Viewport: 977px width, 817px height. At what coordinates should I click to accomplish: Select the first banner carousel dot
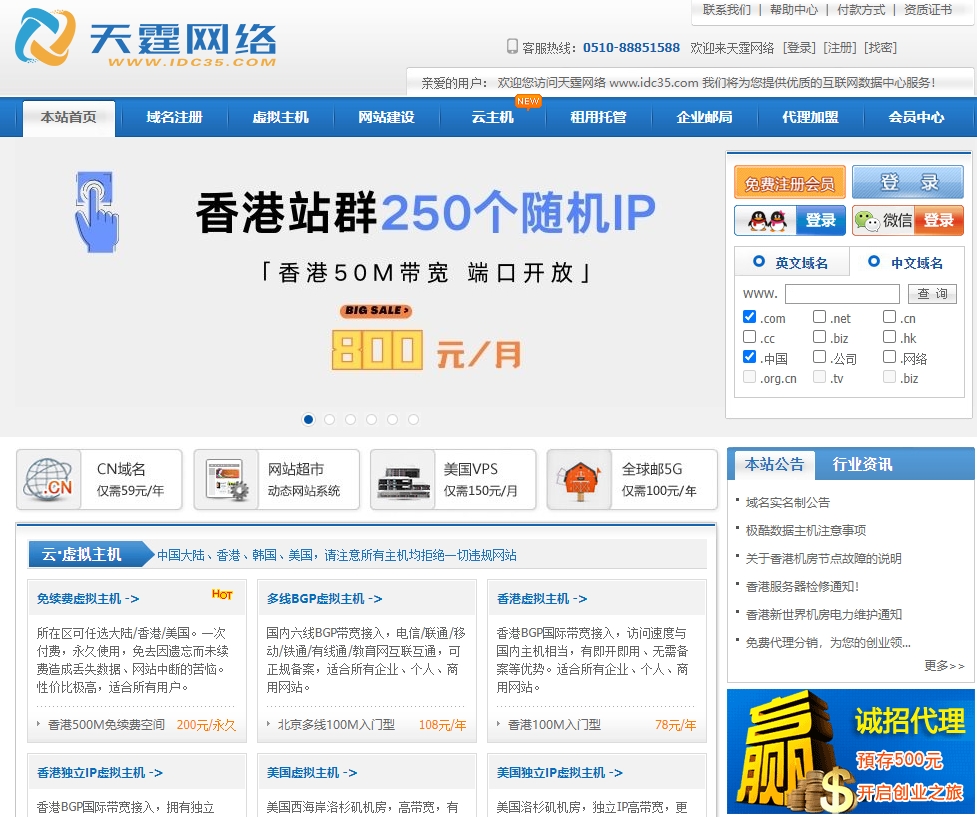tap(308, 420)
